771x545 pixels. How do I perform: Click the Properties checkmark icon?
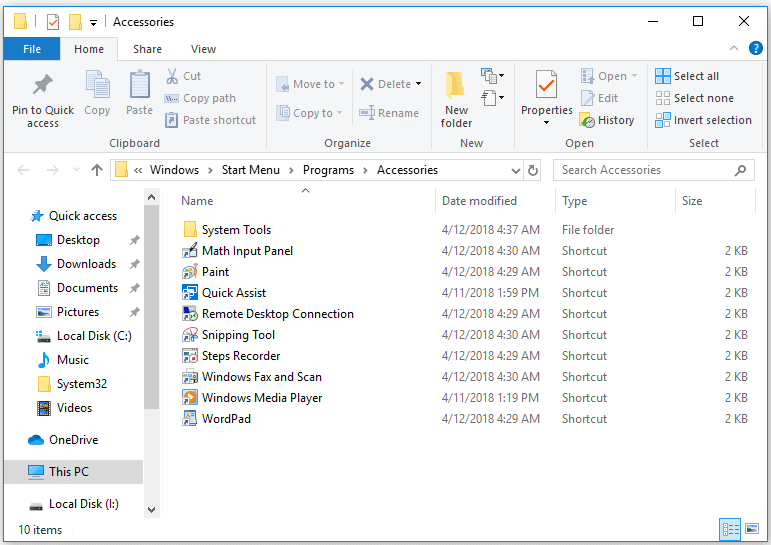(546, 85)
